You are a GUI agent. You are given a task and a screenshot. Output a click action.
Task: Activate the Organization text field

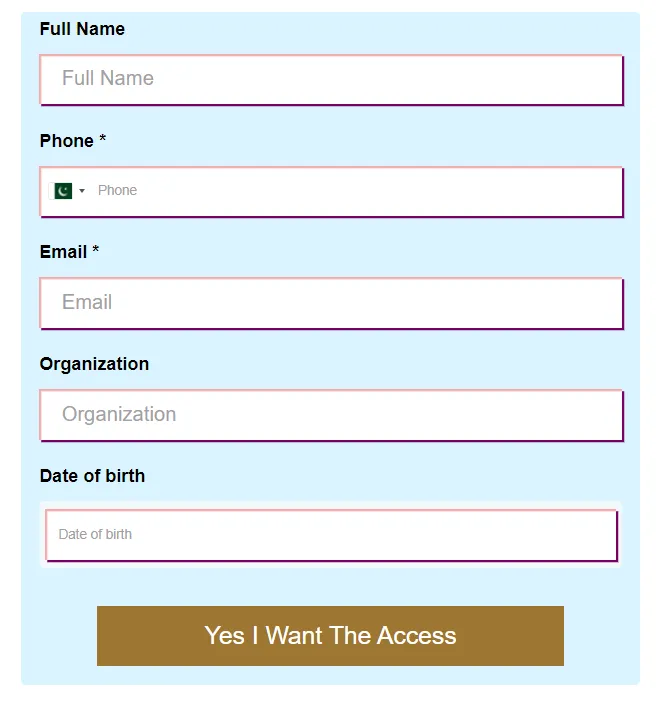pyautogui.click(x=332, y=415)
